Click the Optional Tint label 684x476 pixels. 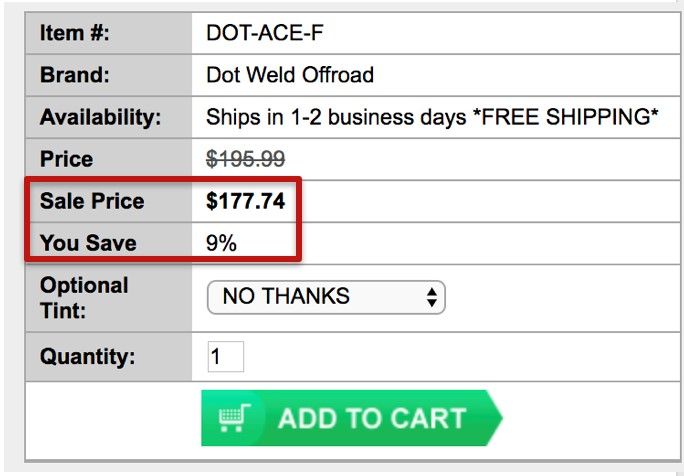click(x=84, y=298)
